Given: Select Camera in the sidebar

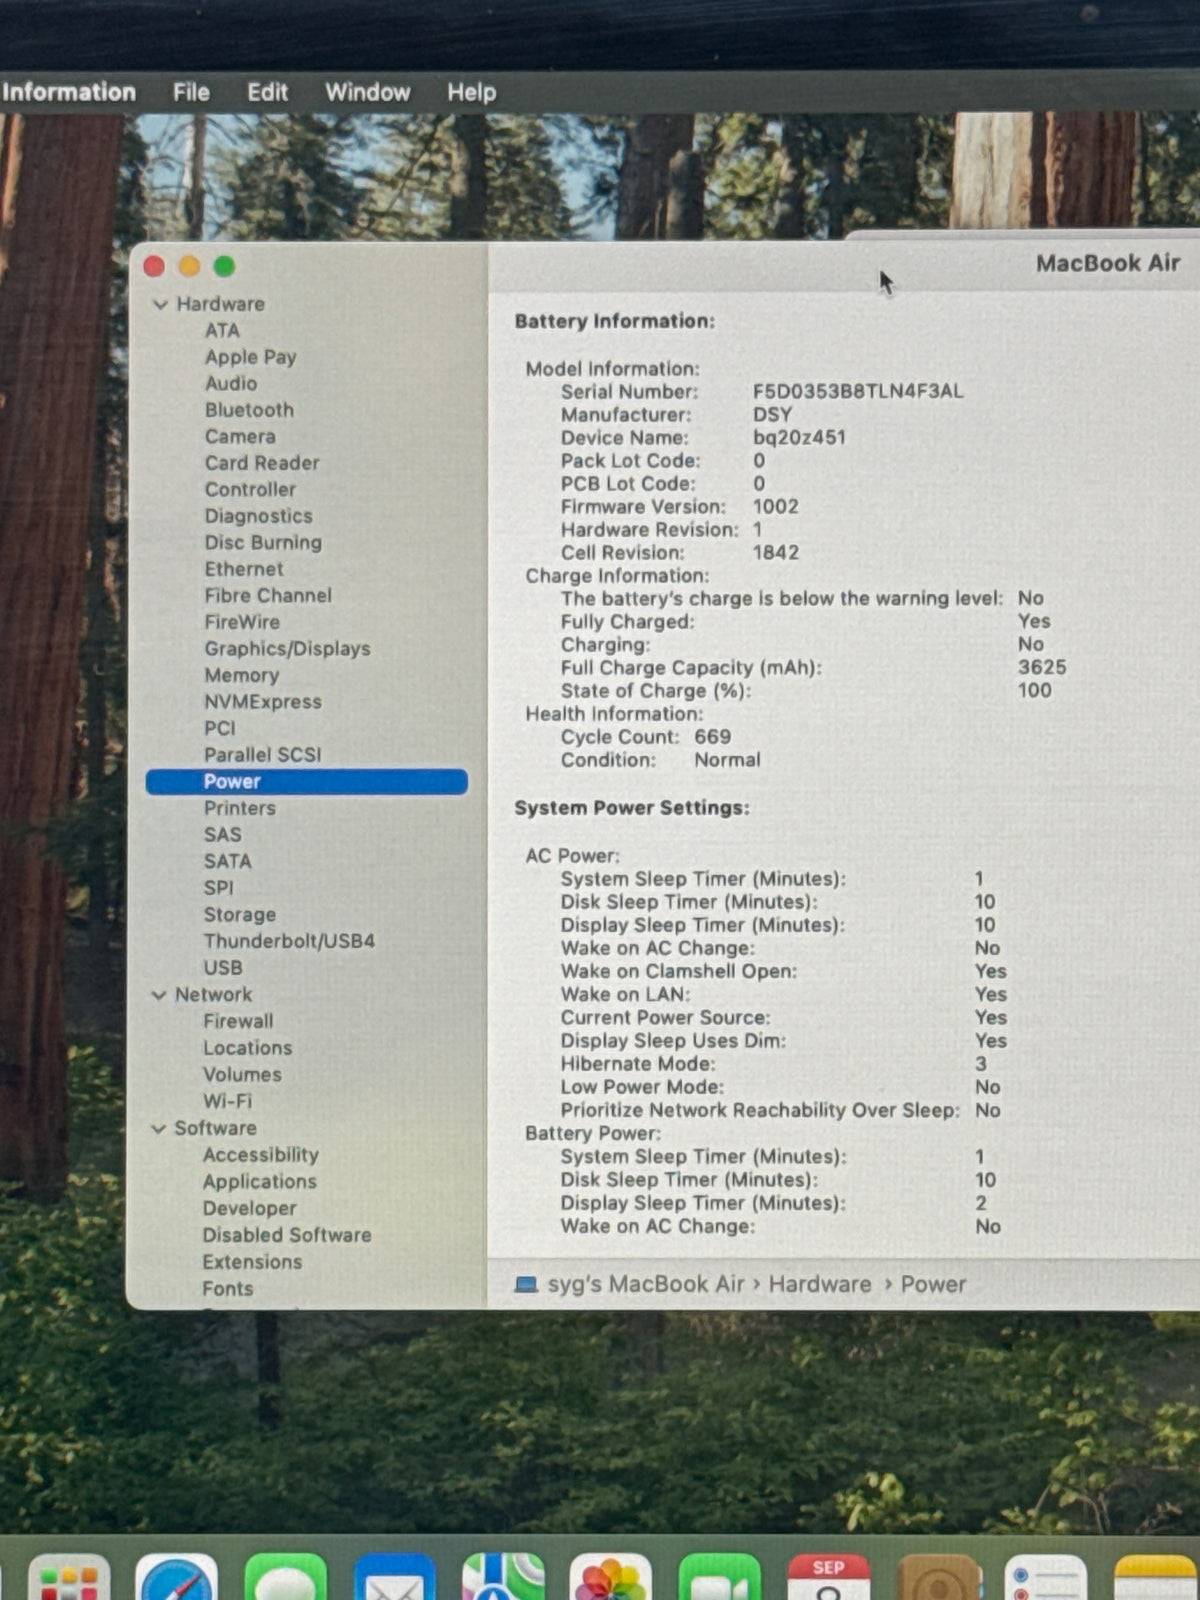Looking at the screenshot, I should coord(240,436).
